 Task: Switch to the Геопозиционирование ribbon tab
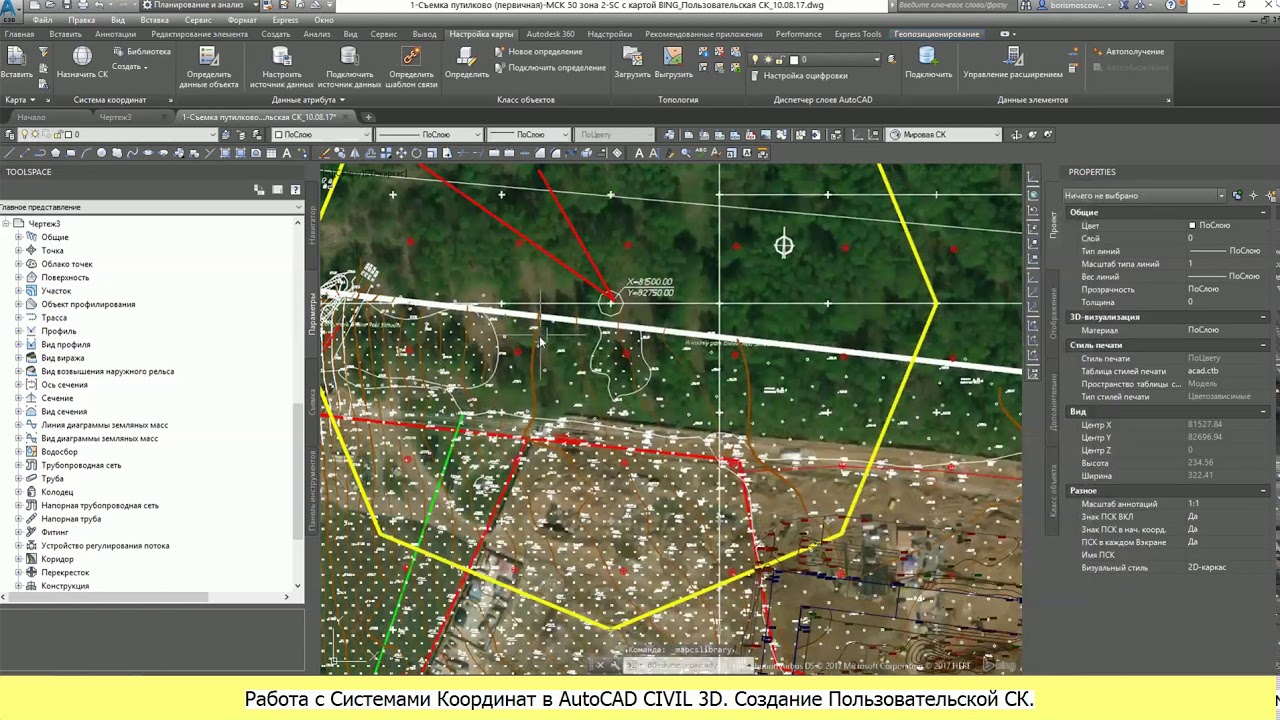[936, 34]
